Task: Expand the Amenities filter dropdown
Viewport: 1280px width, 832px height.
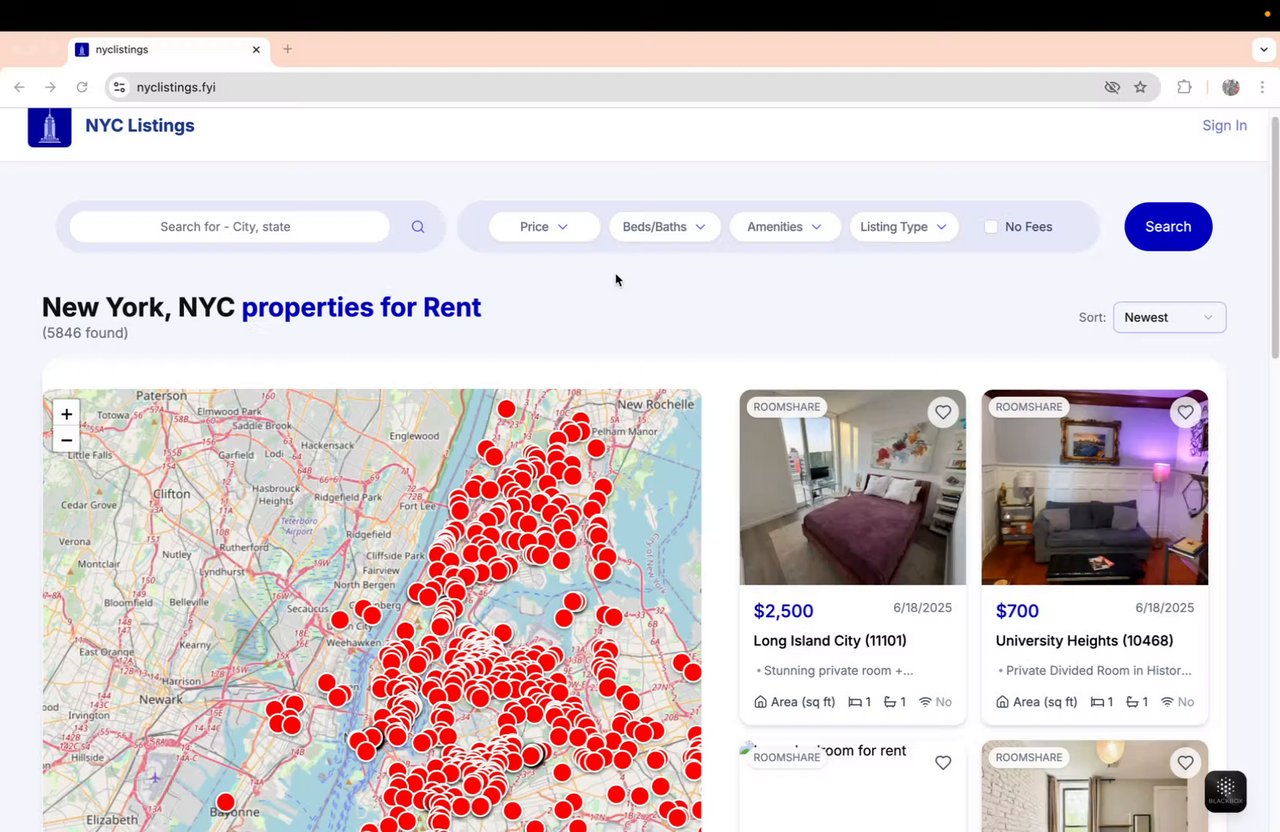Action: point(785,227)
